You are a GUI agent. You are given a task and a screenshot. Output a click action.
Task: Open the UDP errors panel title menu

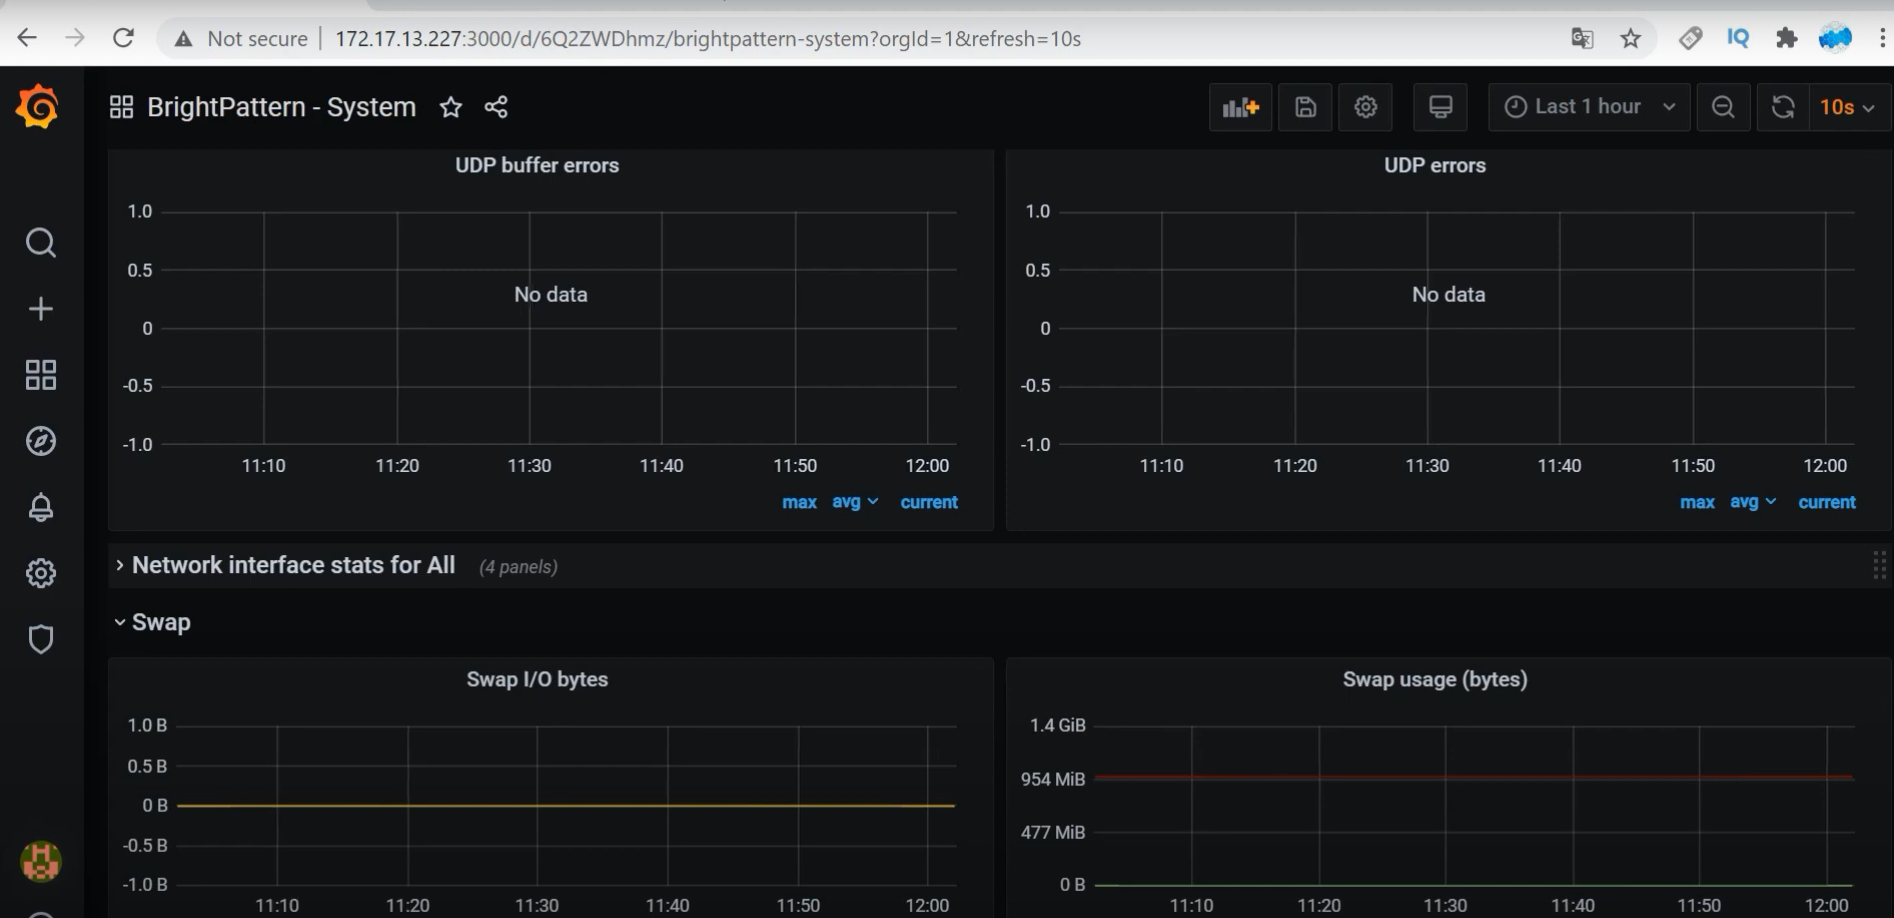click(x=1435, y=165)
